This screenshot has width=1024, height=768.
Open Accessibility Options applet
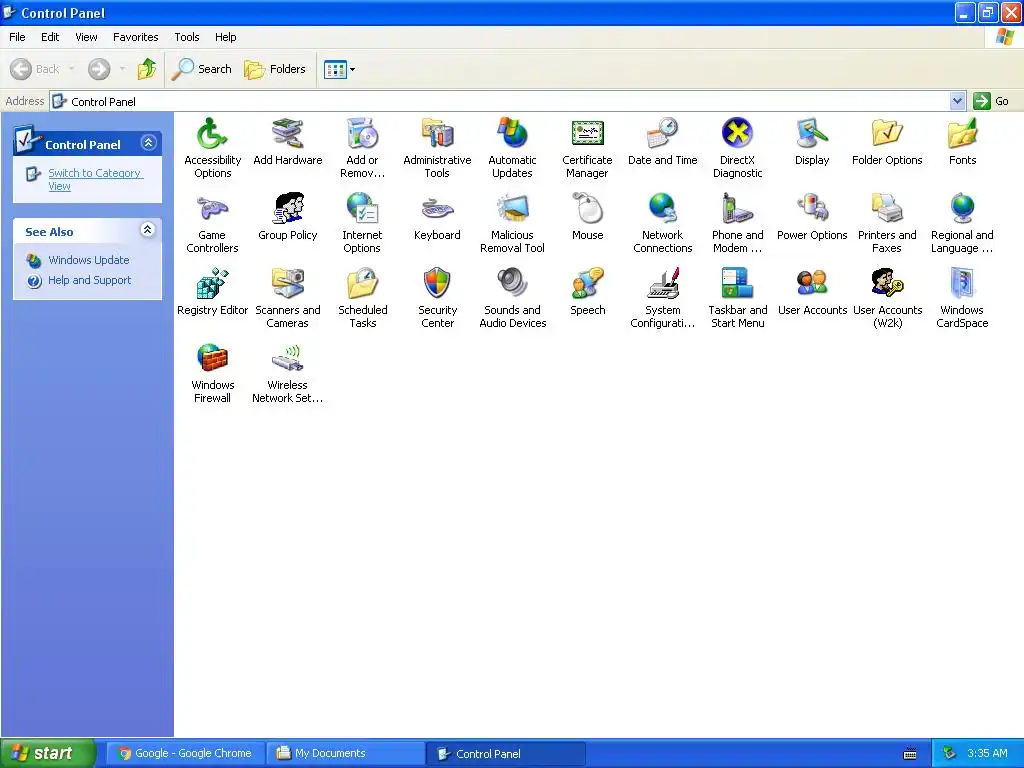click(x=212, y=135)
